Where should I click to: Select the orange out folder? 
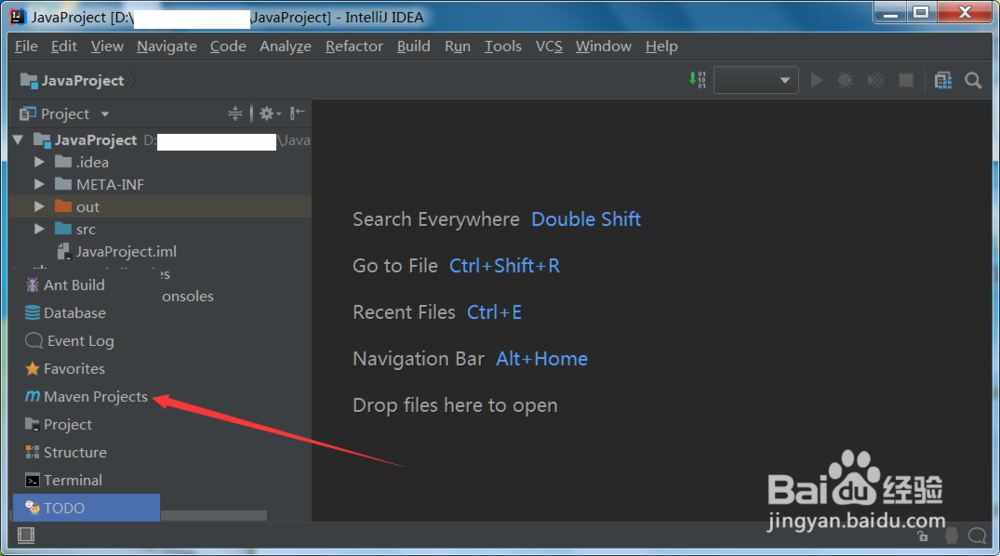(x=160, y=207)
